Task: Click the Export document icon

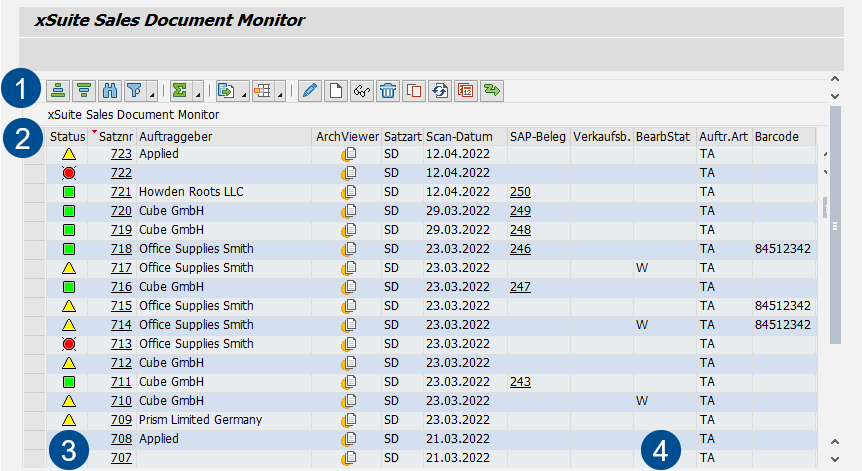Action: pos(226,91)
